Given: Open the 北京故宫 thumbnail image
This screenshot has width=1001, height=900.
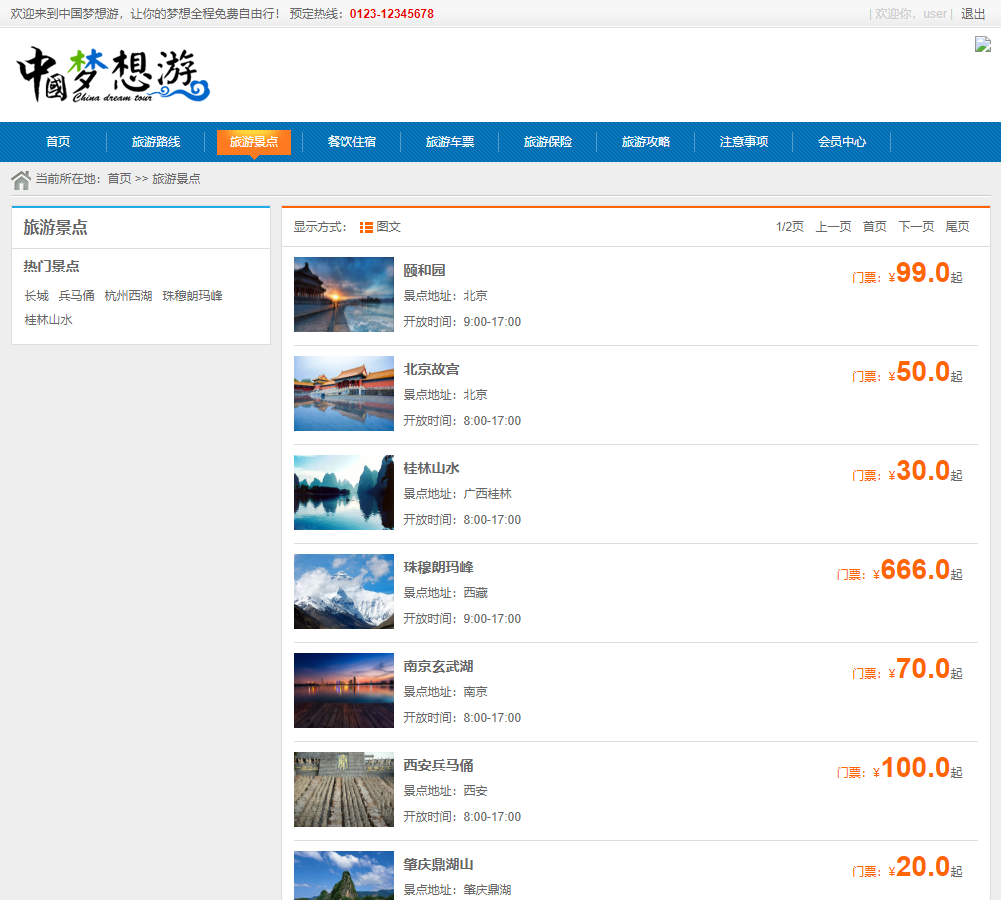Looking at the screenshot, I should [344, 393].
